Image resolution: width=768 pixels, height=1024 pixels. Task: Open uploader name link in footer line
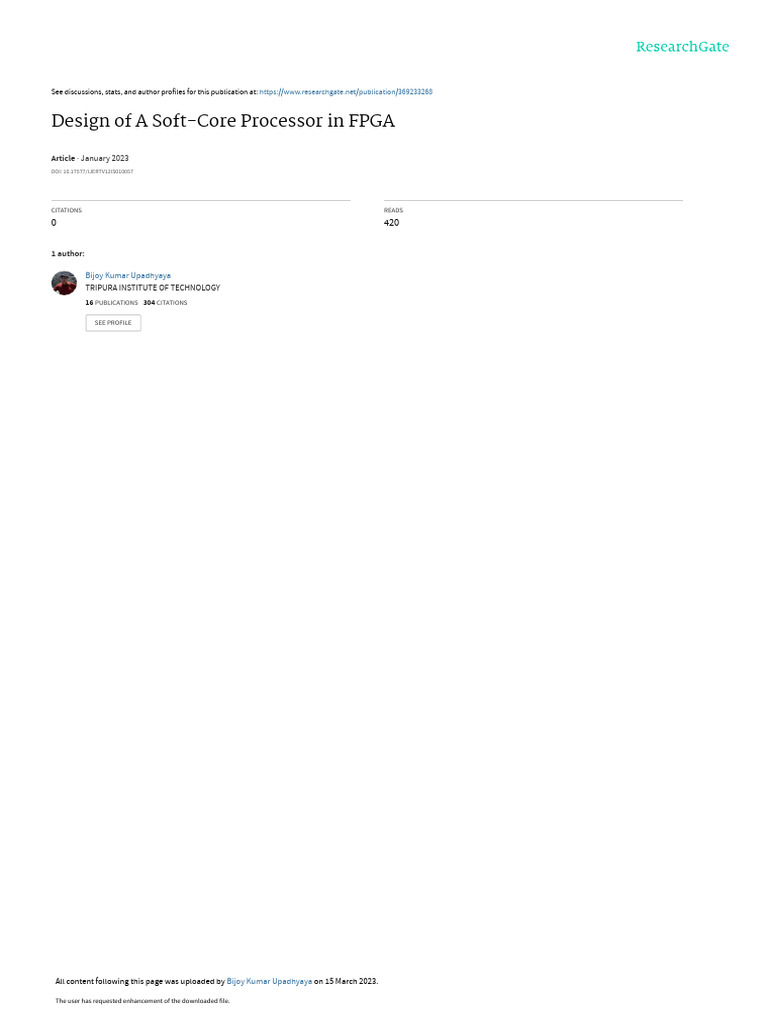269,981
